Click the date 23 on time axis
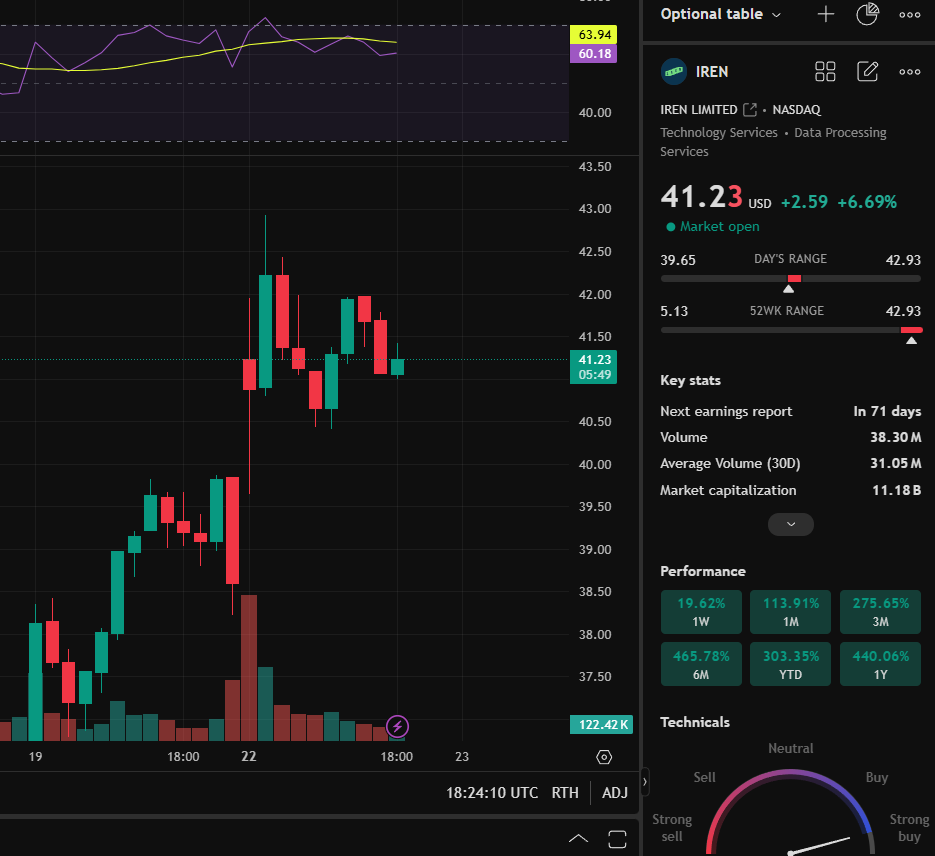The width and height of the screenshot is (935, 856). [462, 757]
